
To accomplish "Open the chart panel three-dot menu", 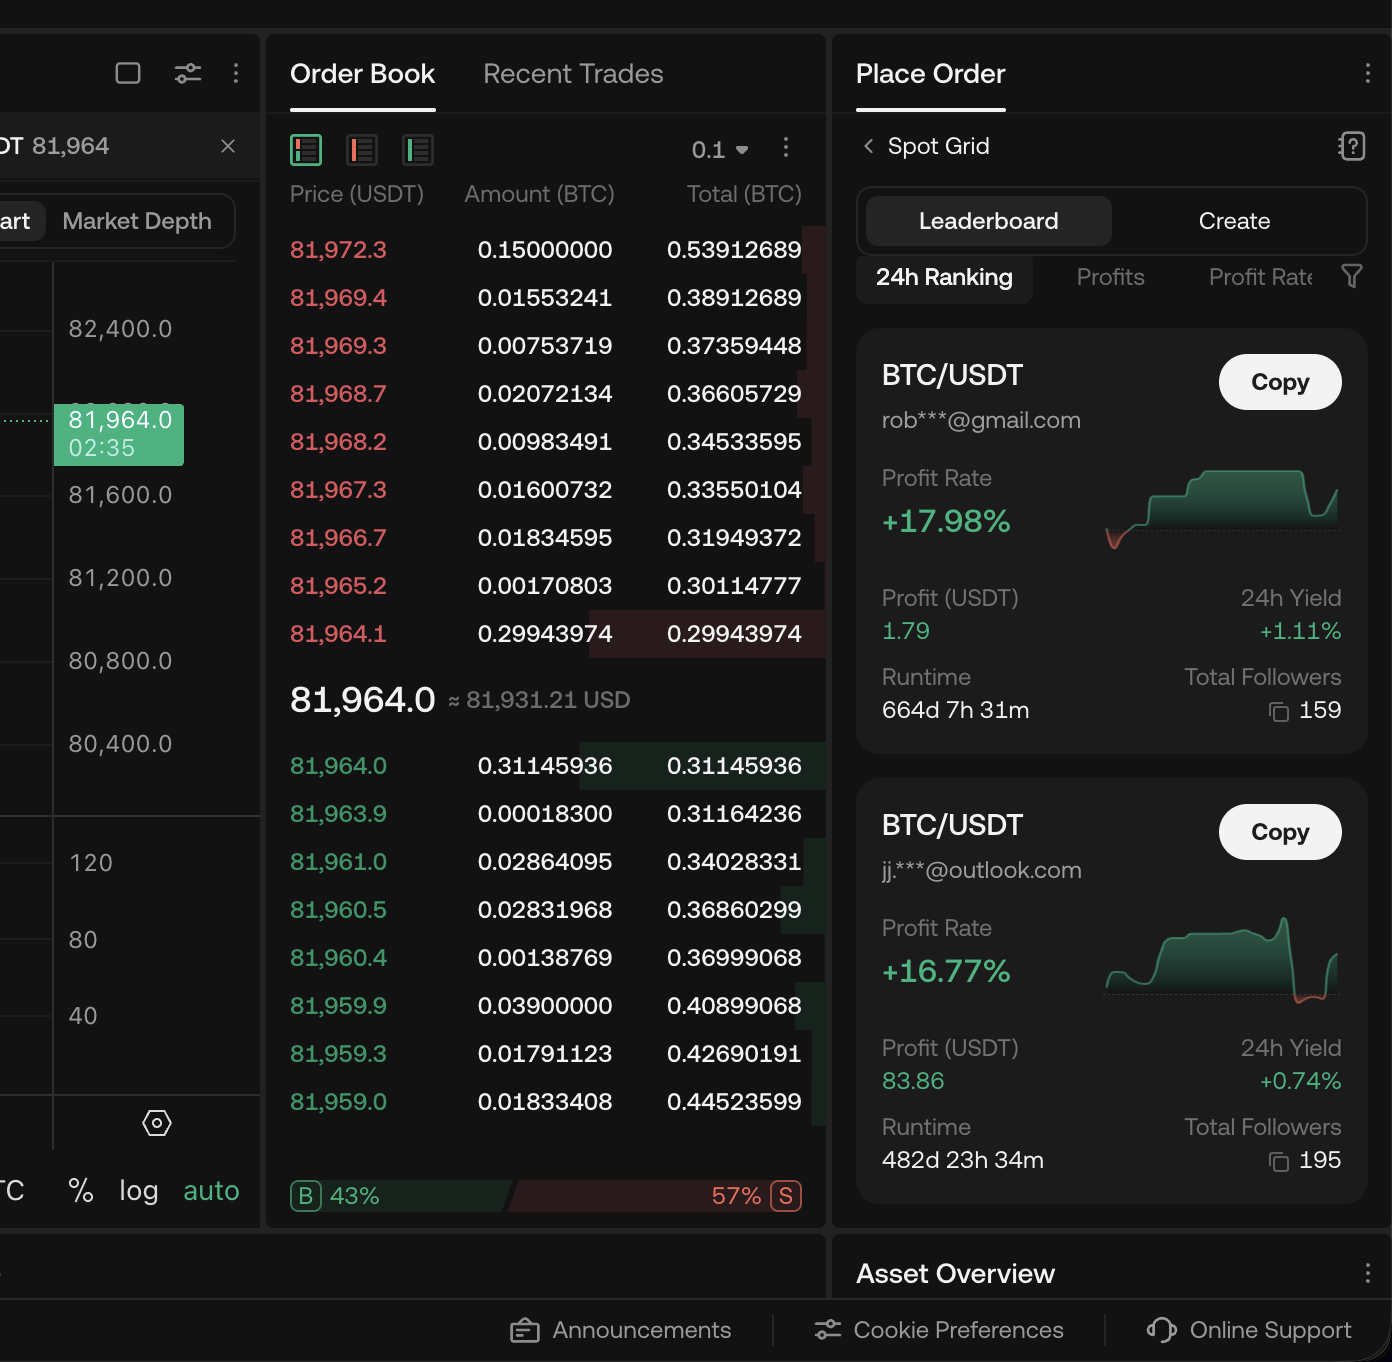I will pos(236,73).
